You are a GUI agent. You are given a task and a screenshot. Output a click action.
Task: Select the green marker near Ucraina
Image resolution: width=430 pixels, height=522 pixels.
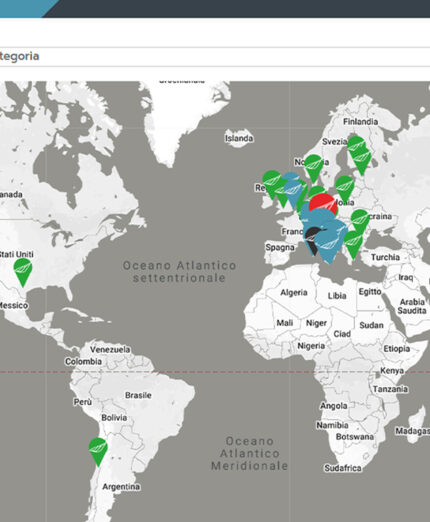point(360,220)
